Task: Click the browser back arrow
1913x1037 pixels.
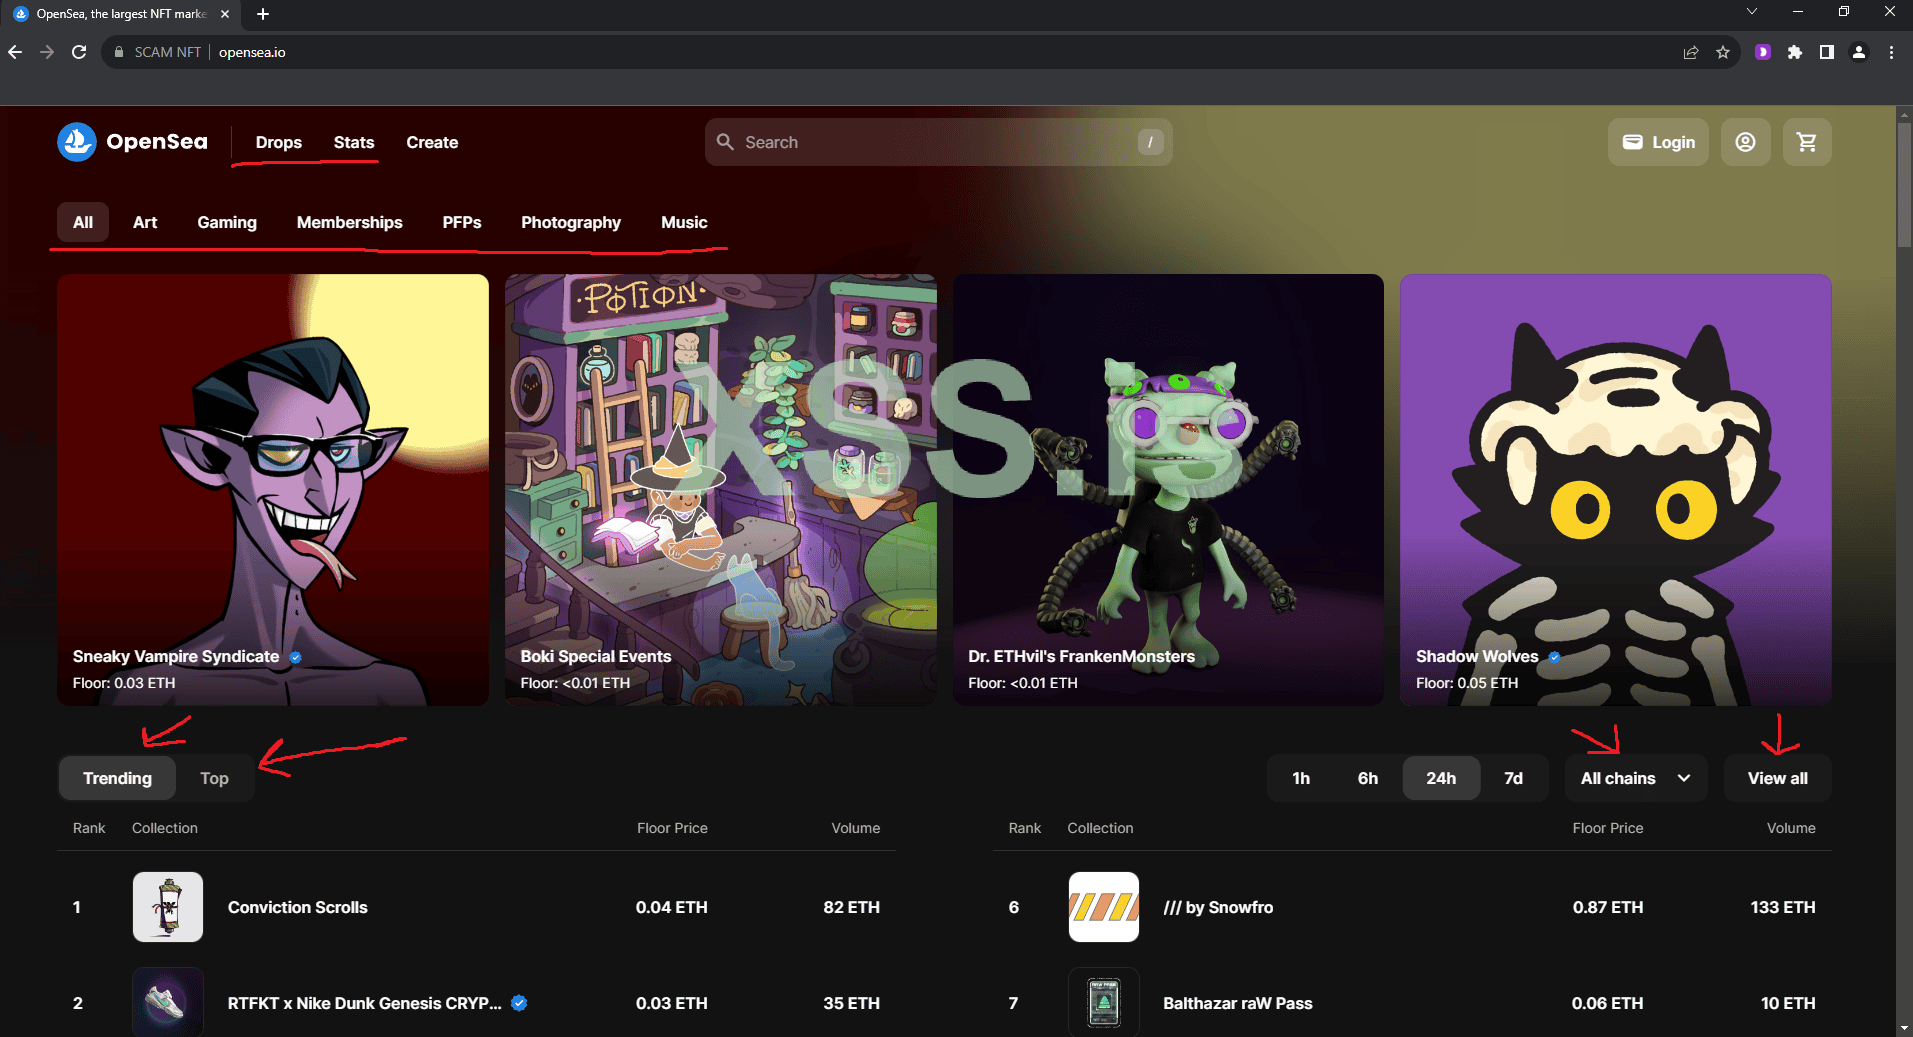Action: (15, 52)
